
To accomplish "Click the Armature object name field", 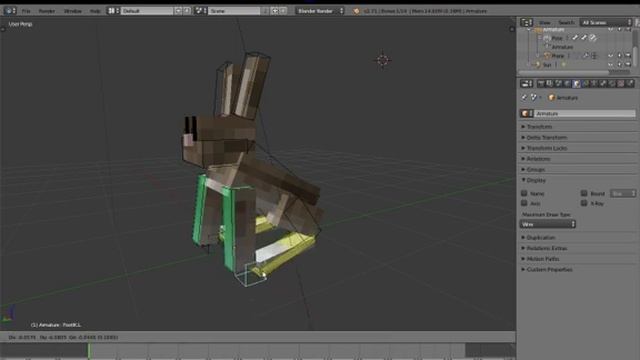I will [585, 113].
